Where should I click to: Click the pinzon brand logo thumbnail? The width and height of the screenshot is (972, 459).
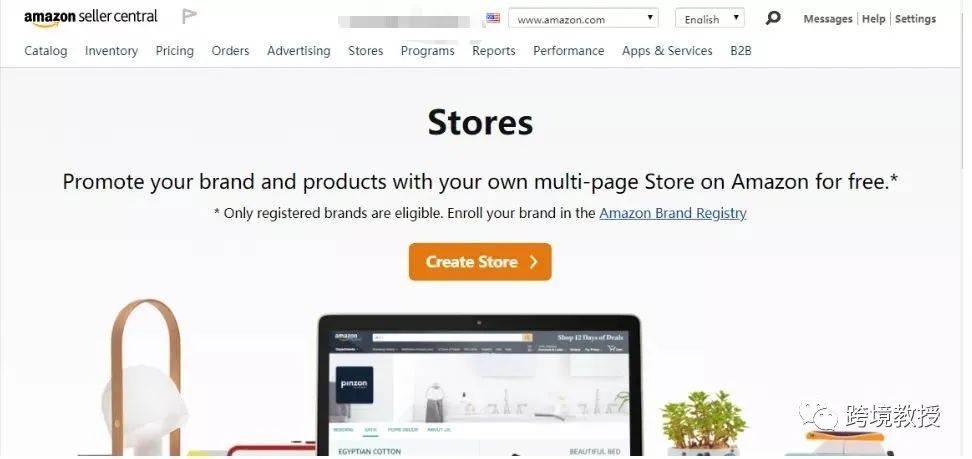coord(355,385)
